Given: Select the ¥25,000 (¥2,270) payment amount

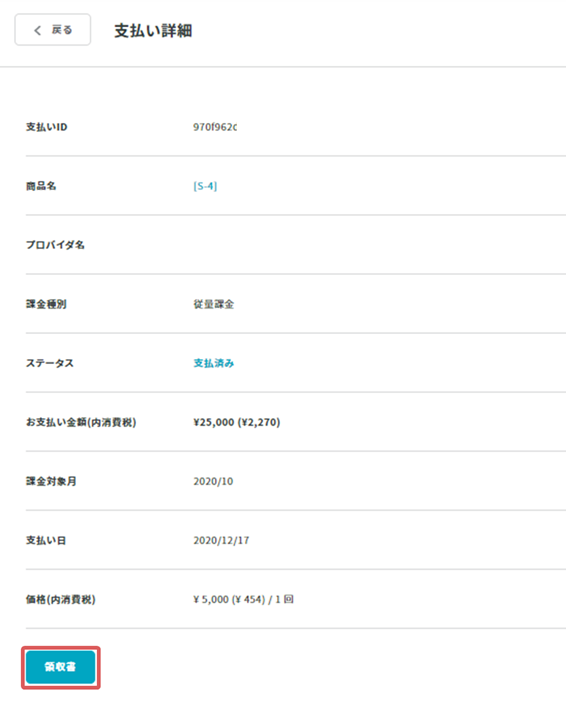Looking at the screenshot, I should coord(236,422).
